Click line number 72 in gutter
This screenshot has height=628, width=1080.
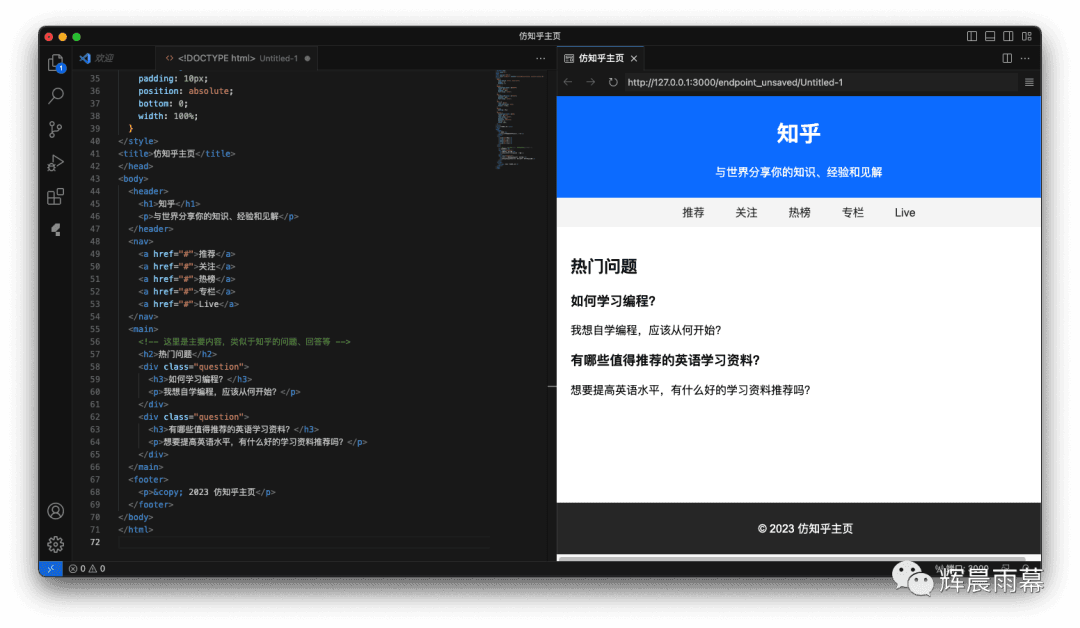(x=95, y=543)
